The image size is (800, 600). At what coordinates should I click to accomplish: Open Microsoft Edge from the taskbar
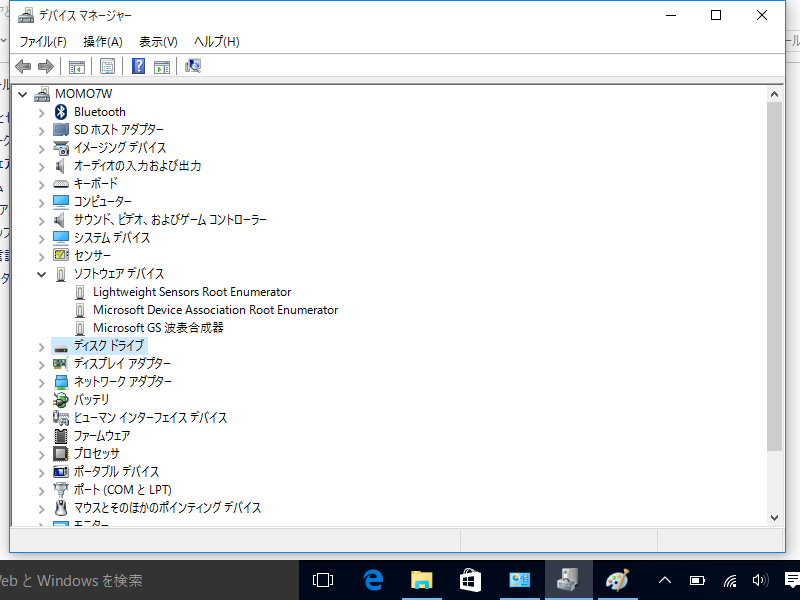[373, 580]
